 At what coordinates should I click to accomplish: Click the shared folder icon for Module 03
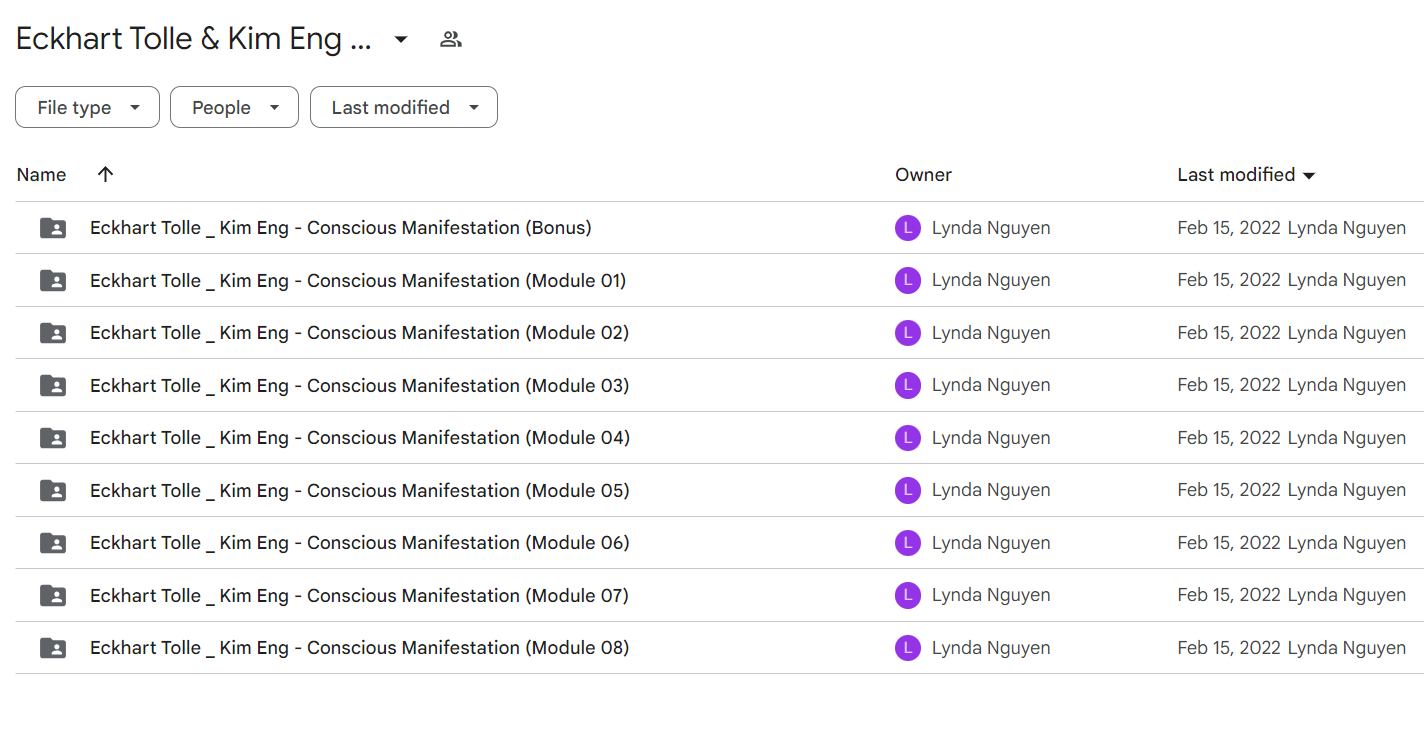point(53,386)
